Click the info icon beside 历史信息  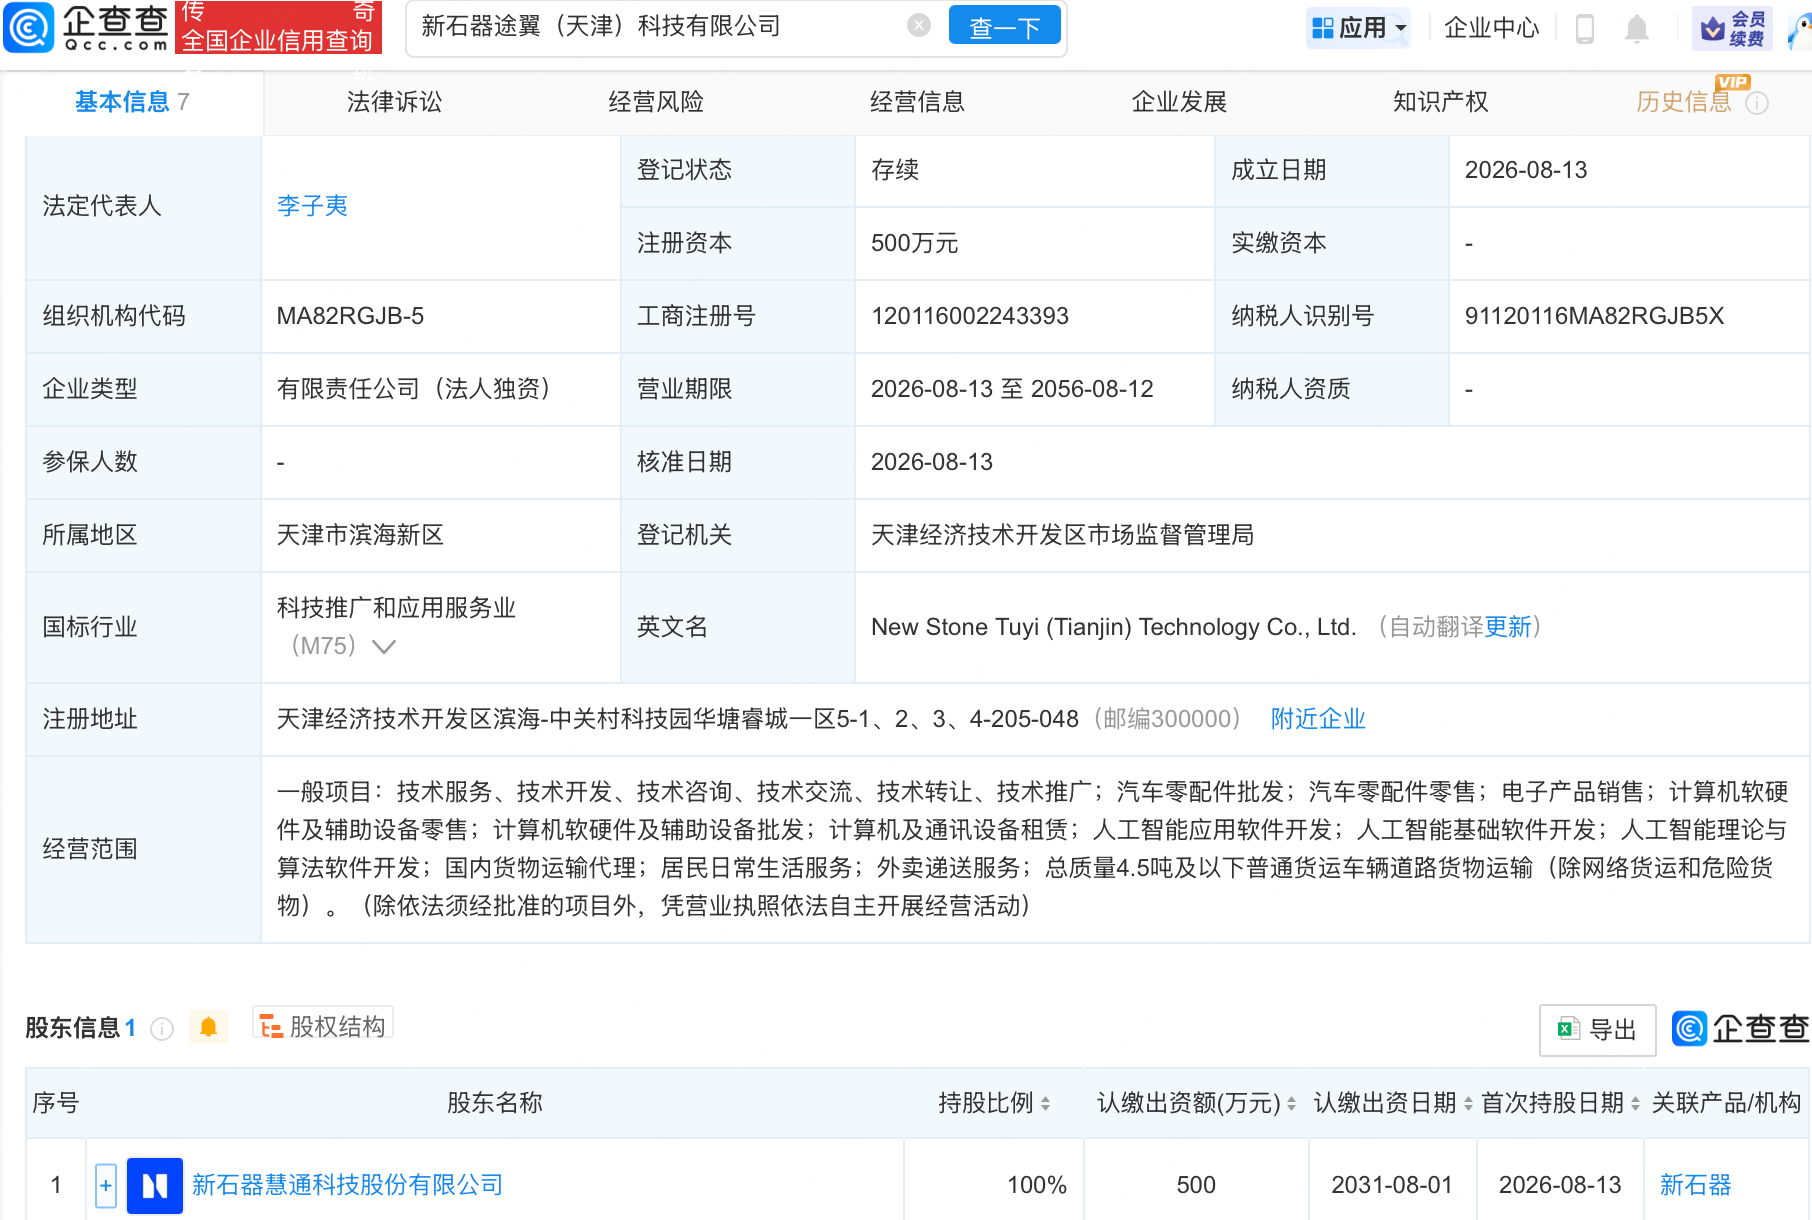[x=1757, y=103]
